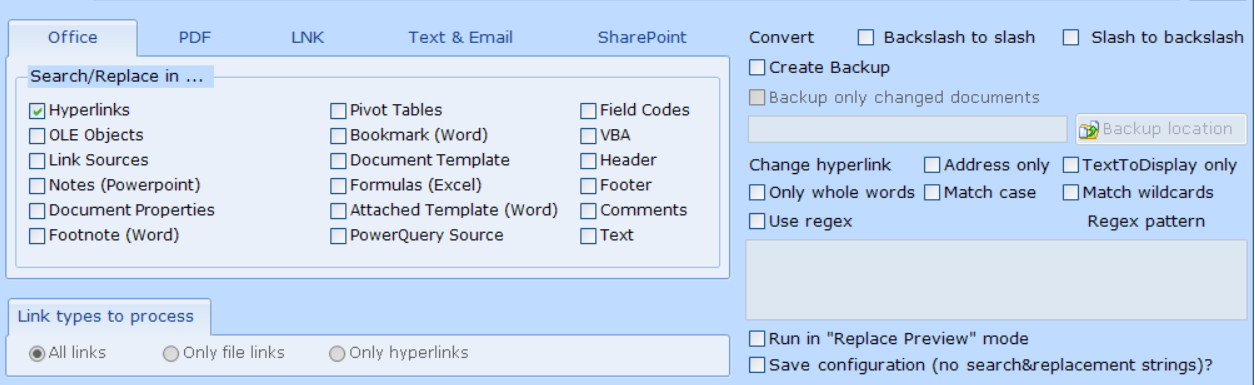Click the Regex pattern text area

(x=996, y=279)
